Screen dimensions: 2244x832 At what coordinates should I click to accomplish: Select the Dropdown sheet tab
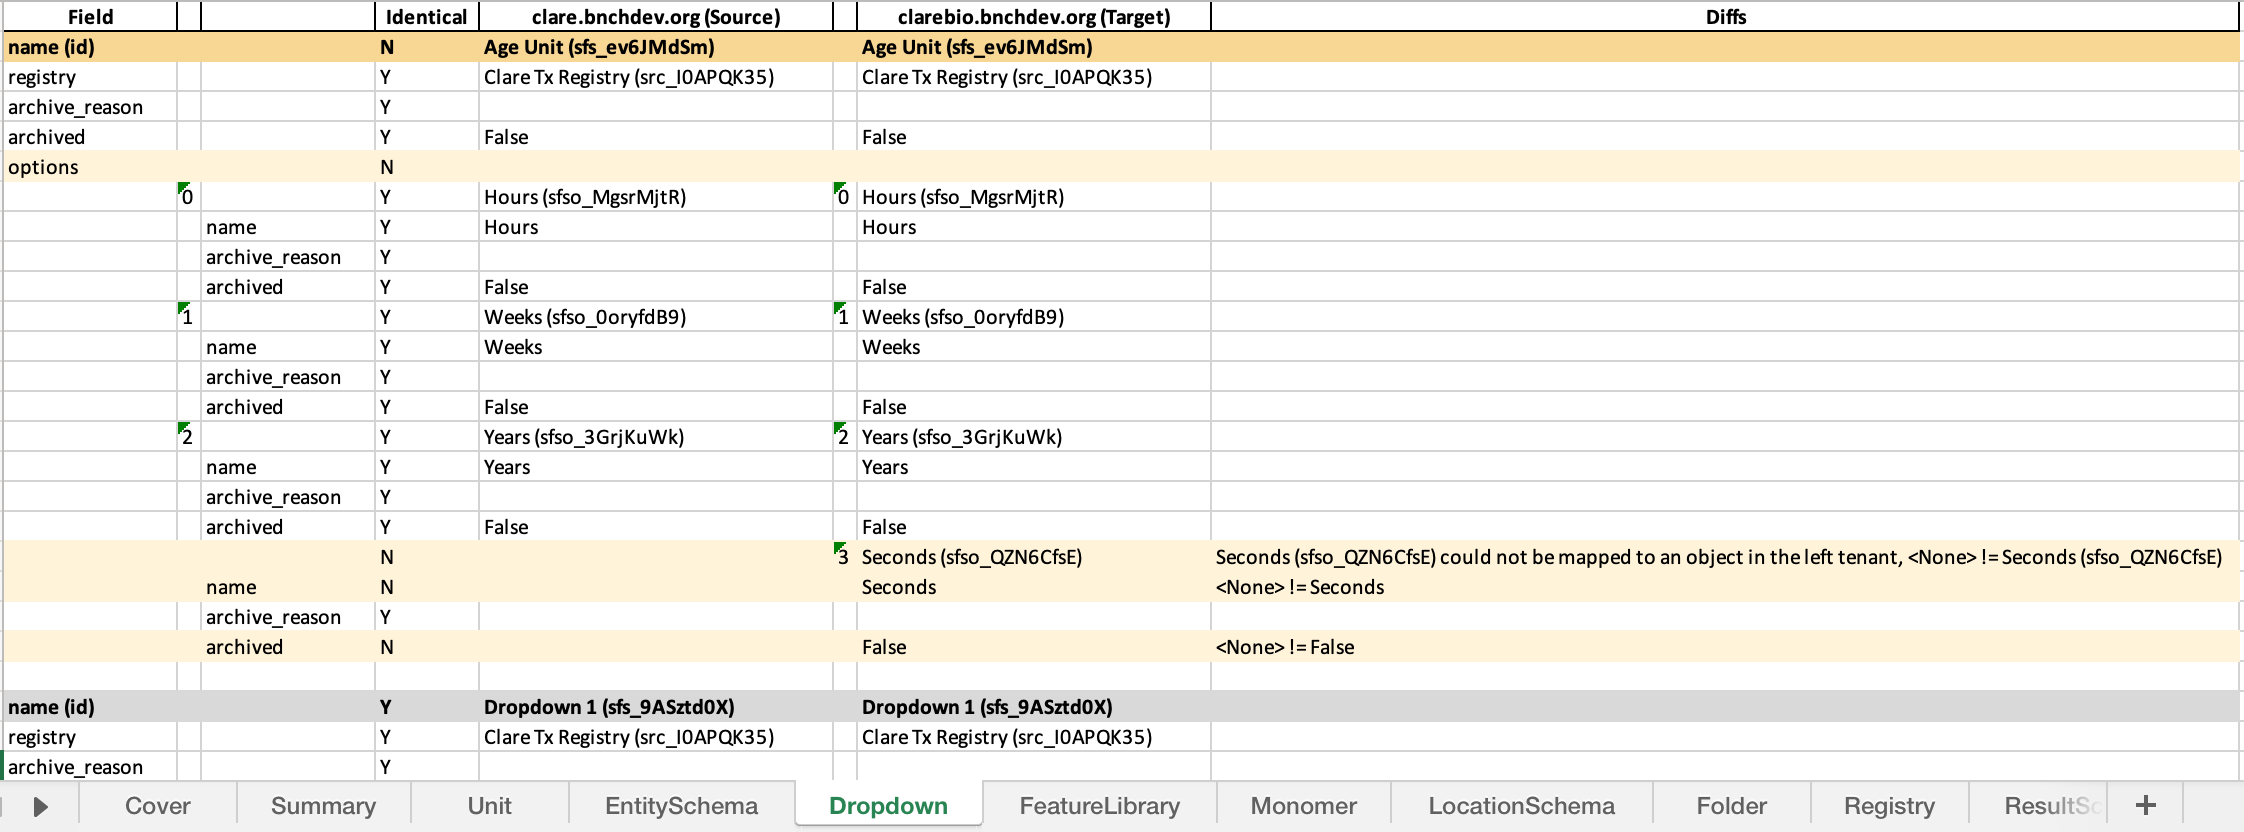888,806
